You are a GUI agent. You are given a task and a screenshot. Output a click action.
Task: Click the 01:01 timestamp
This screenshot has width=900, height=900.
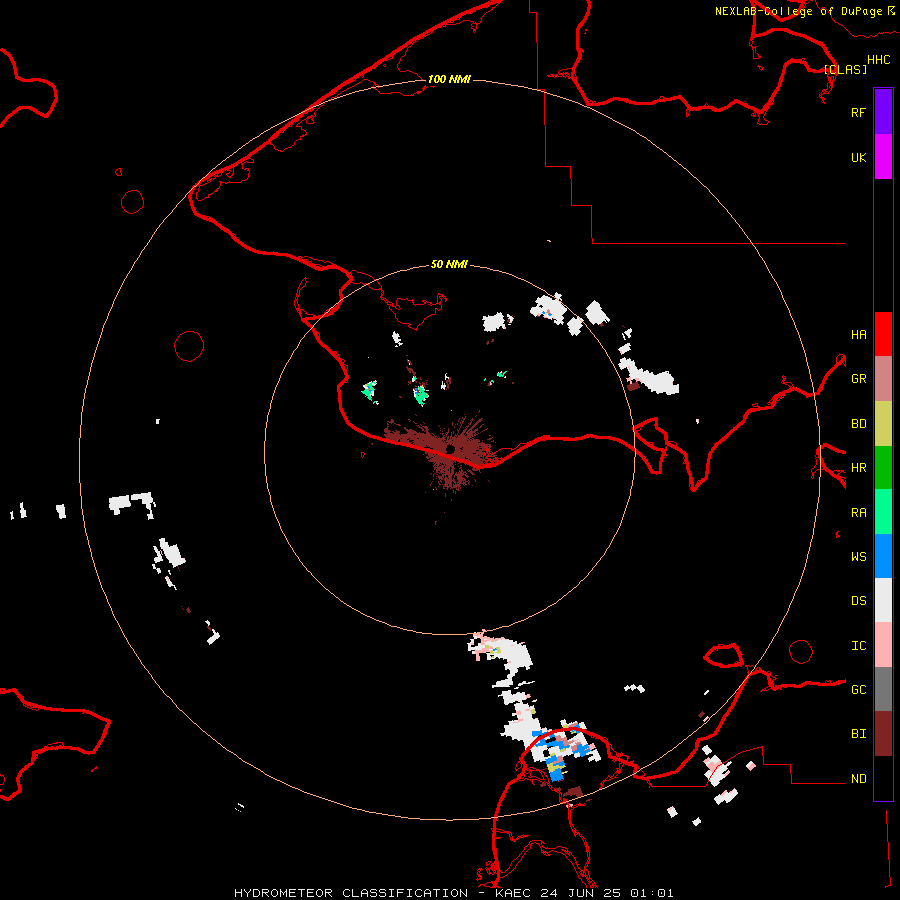[x=651, y=893]
